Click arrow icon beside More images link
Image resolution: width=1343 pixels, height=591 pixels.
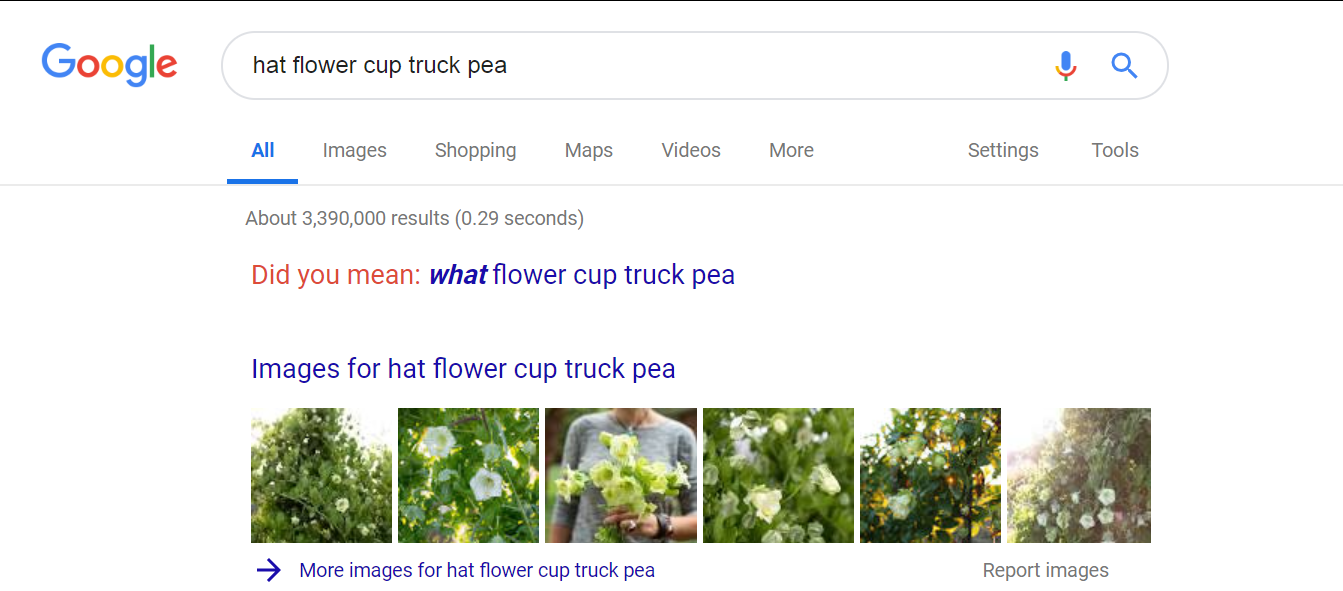click(x=268, y=571)
